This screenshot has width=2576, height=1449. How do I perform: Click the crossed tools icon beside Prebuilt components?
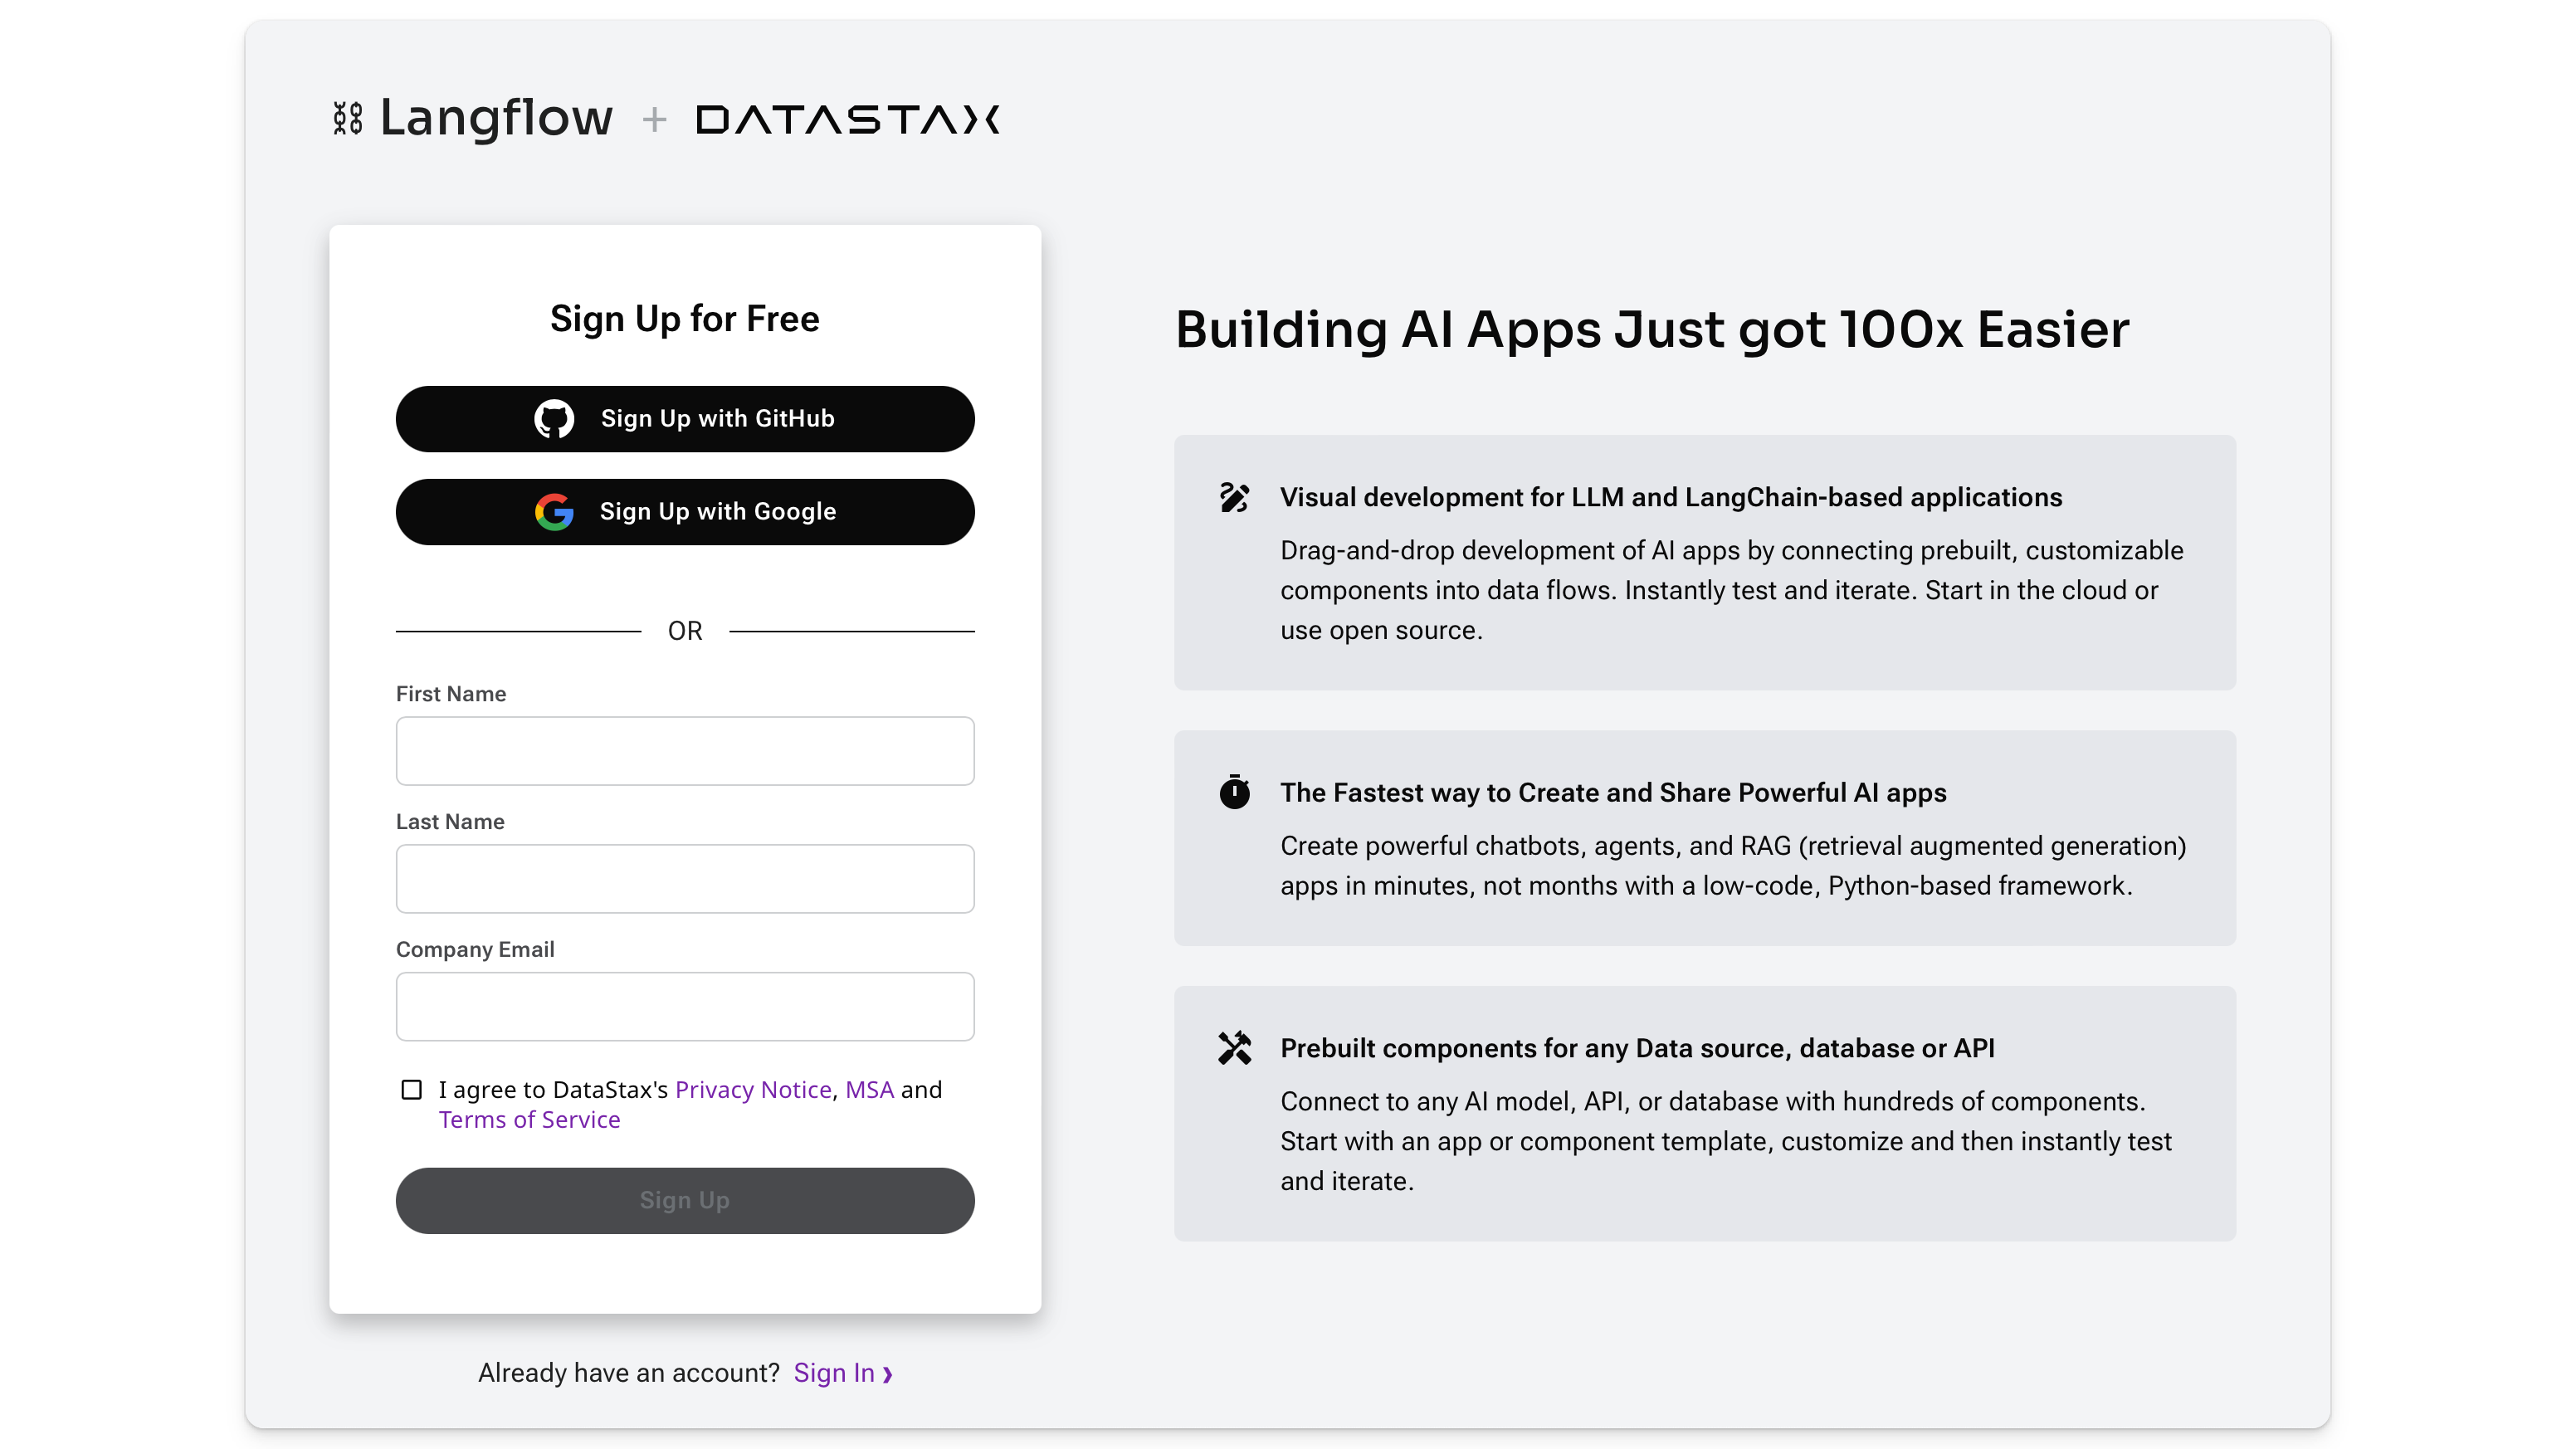click(1234, 1047)
